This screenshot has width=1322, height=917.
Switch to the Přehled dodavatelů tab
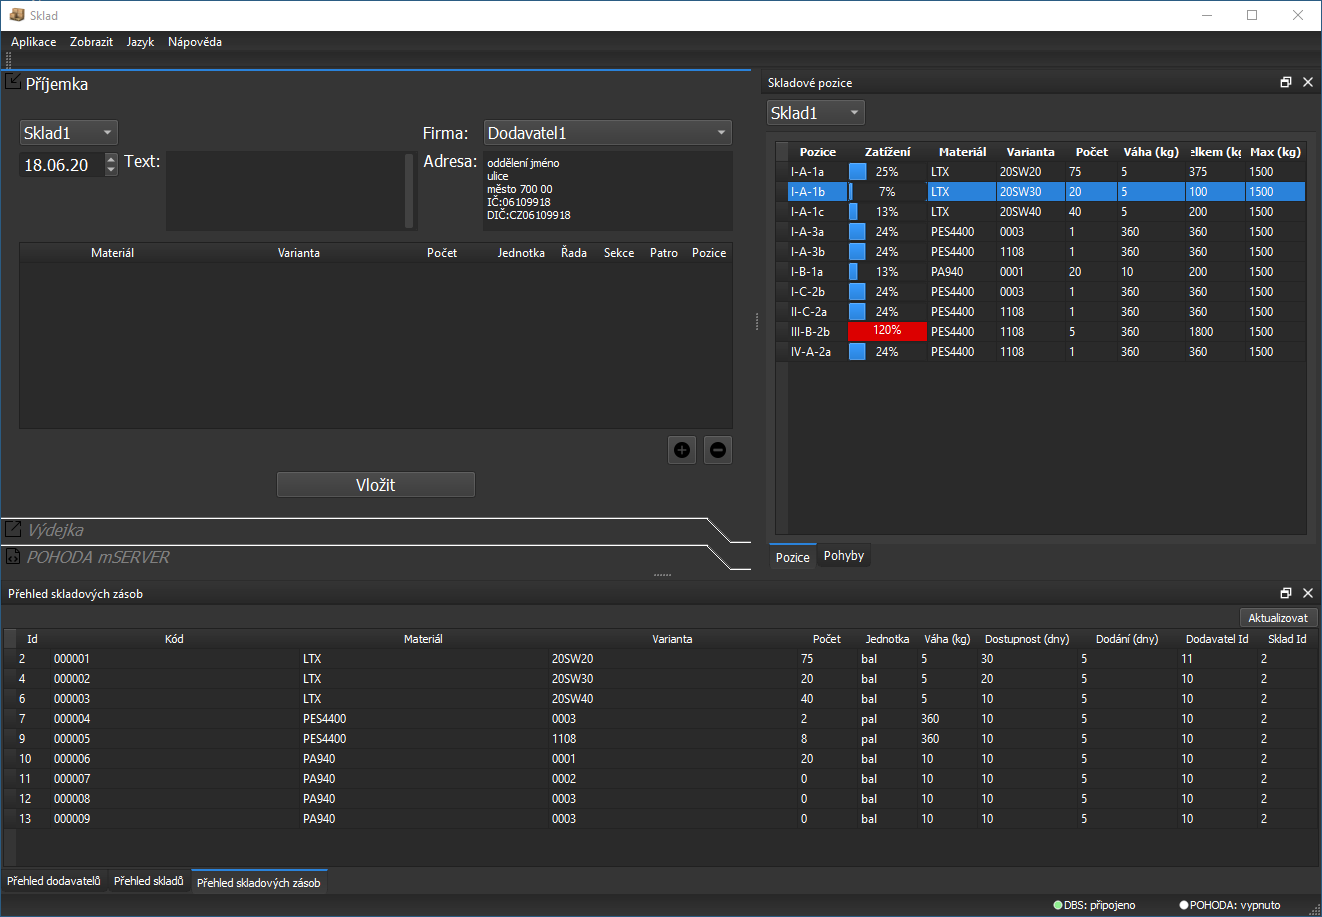pos(53,882)
